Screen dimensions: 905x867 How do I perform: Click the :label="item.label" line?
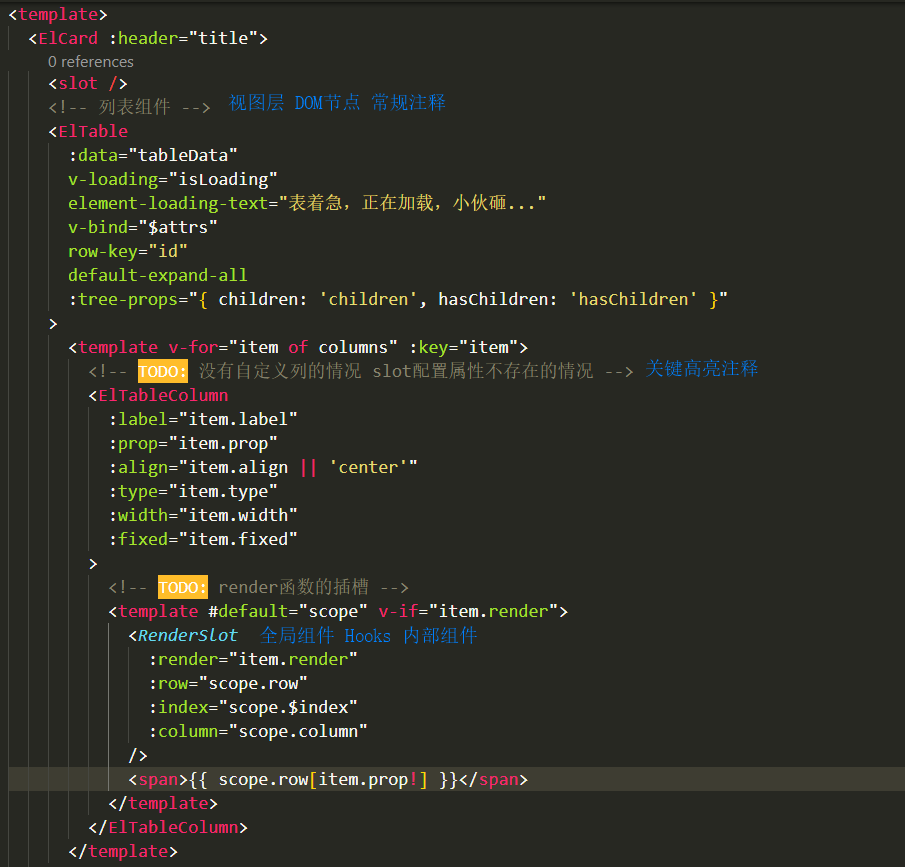(203, 419)
